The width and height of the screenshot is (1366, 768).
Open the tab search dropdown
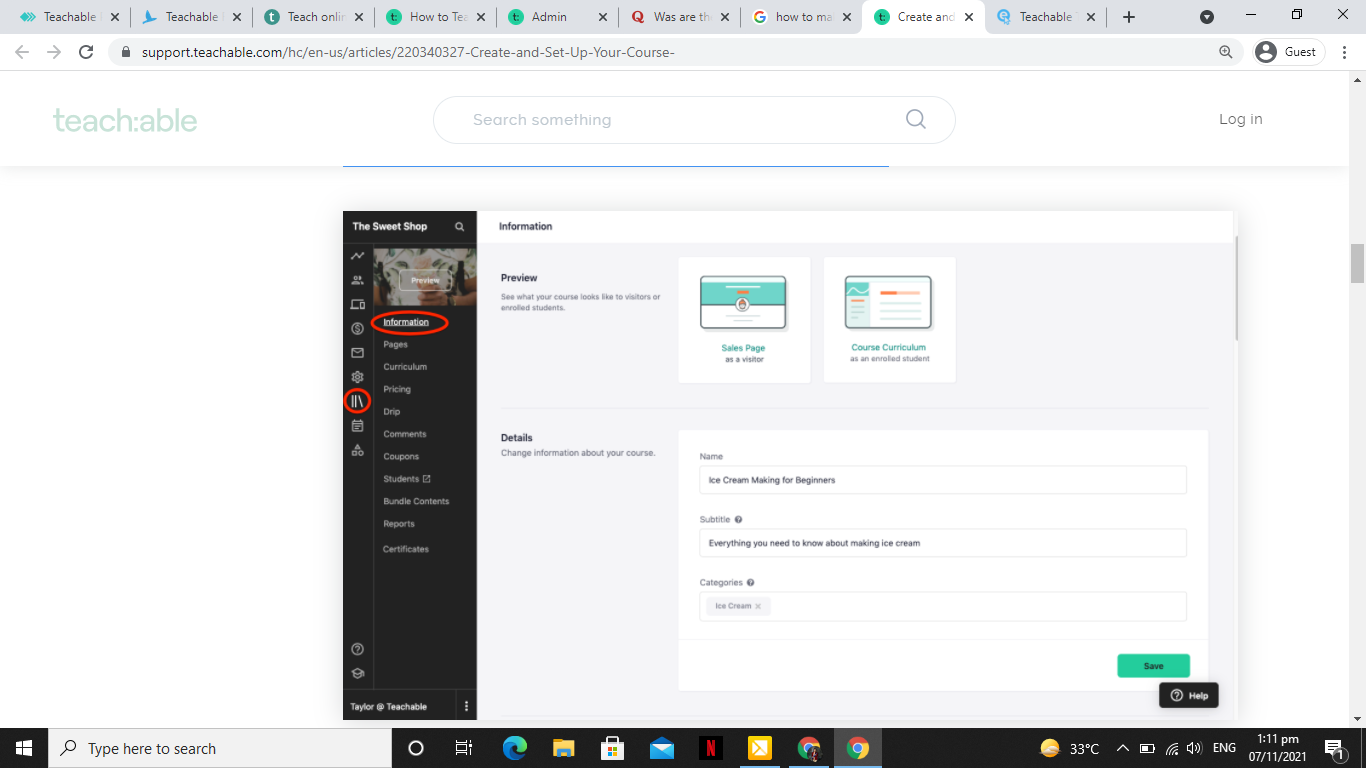(x=1207, y=17)
